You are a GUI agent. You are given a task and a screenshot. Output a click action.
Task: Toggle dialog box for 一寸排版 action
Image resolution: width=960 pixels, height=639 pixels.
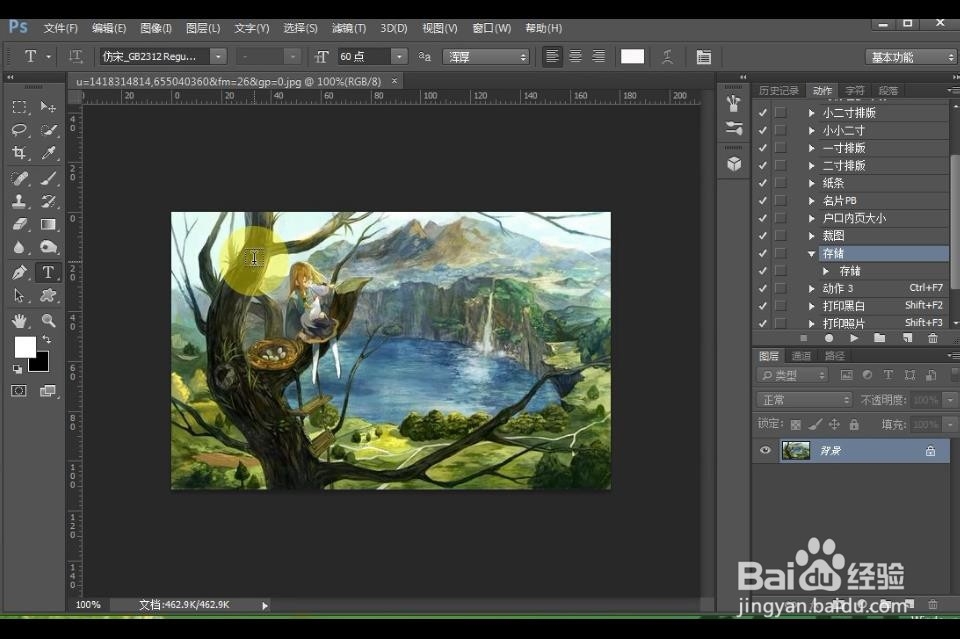(x=781, y=148)
